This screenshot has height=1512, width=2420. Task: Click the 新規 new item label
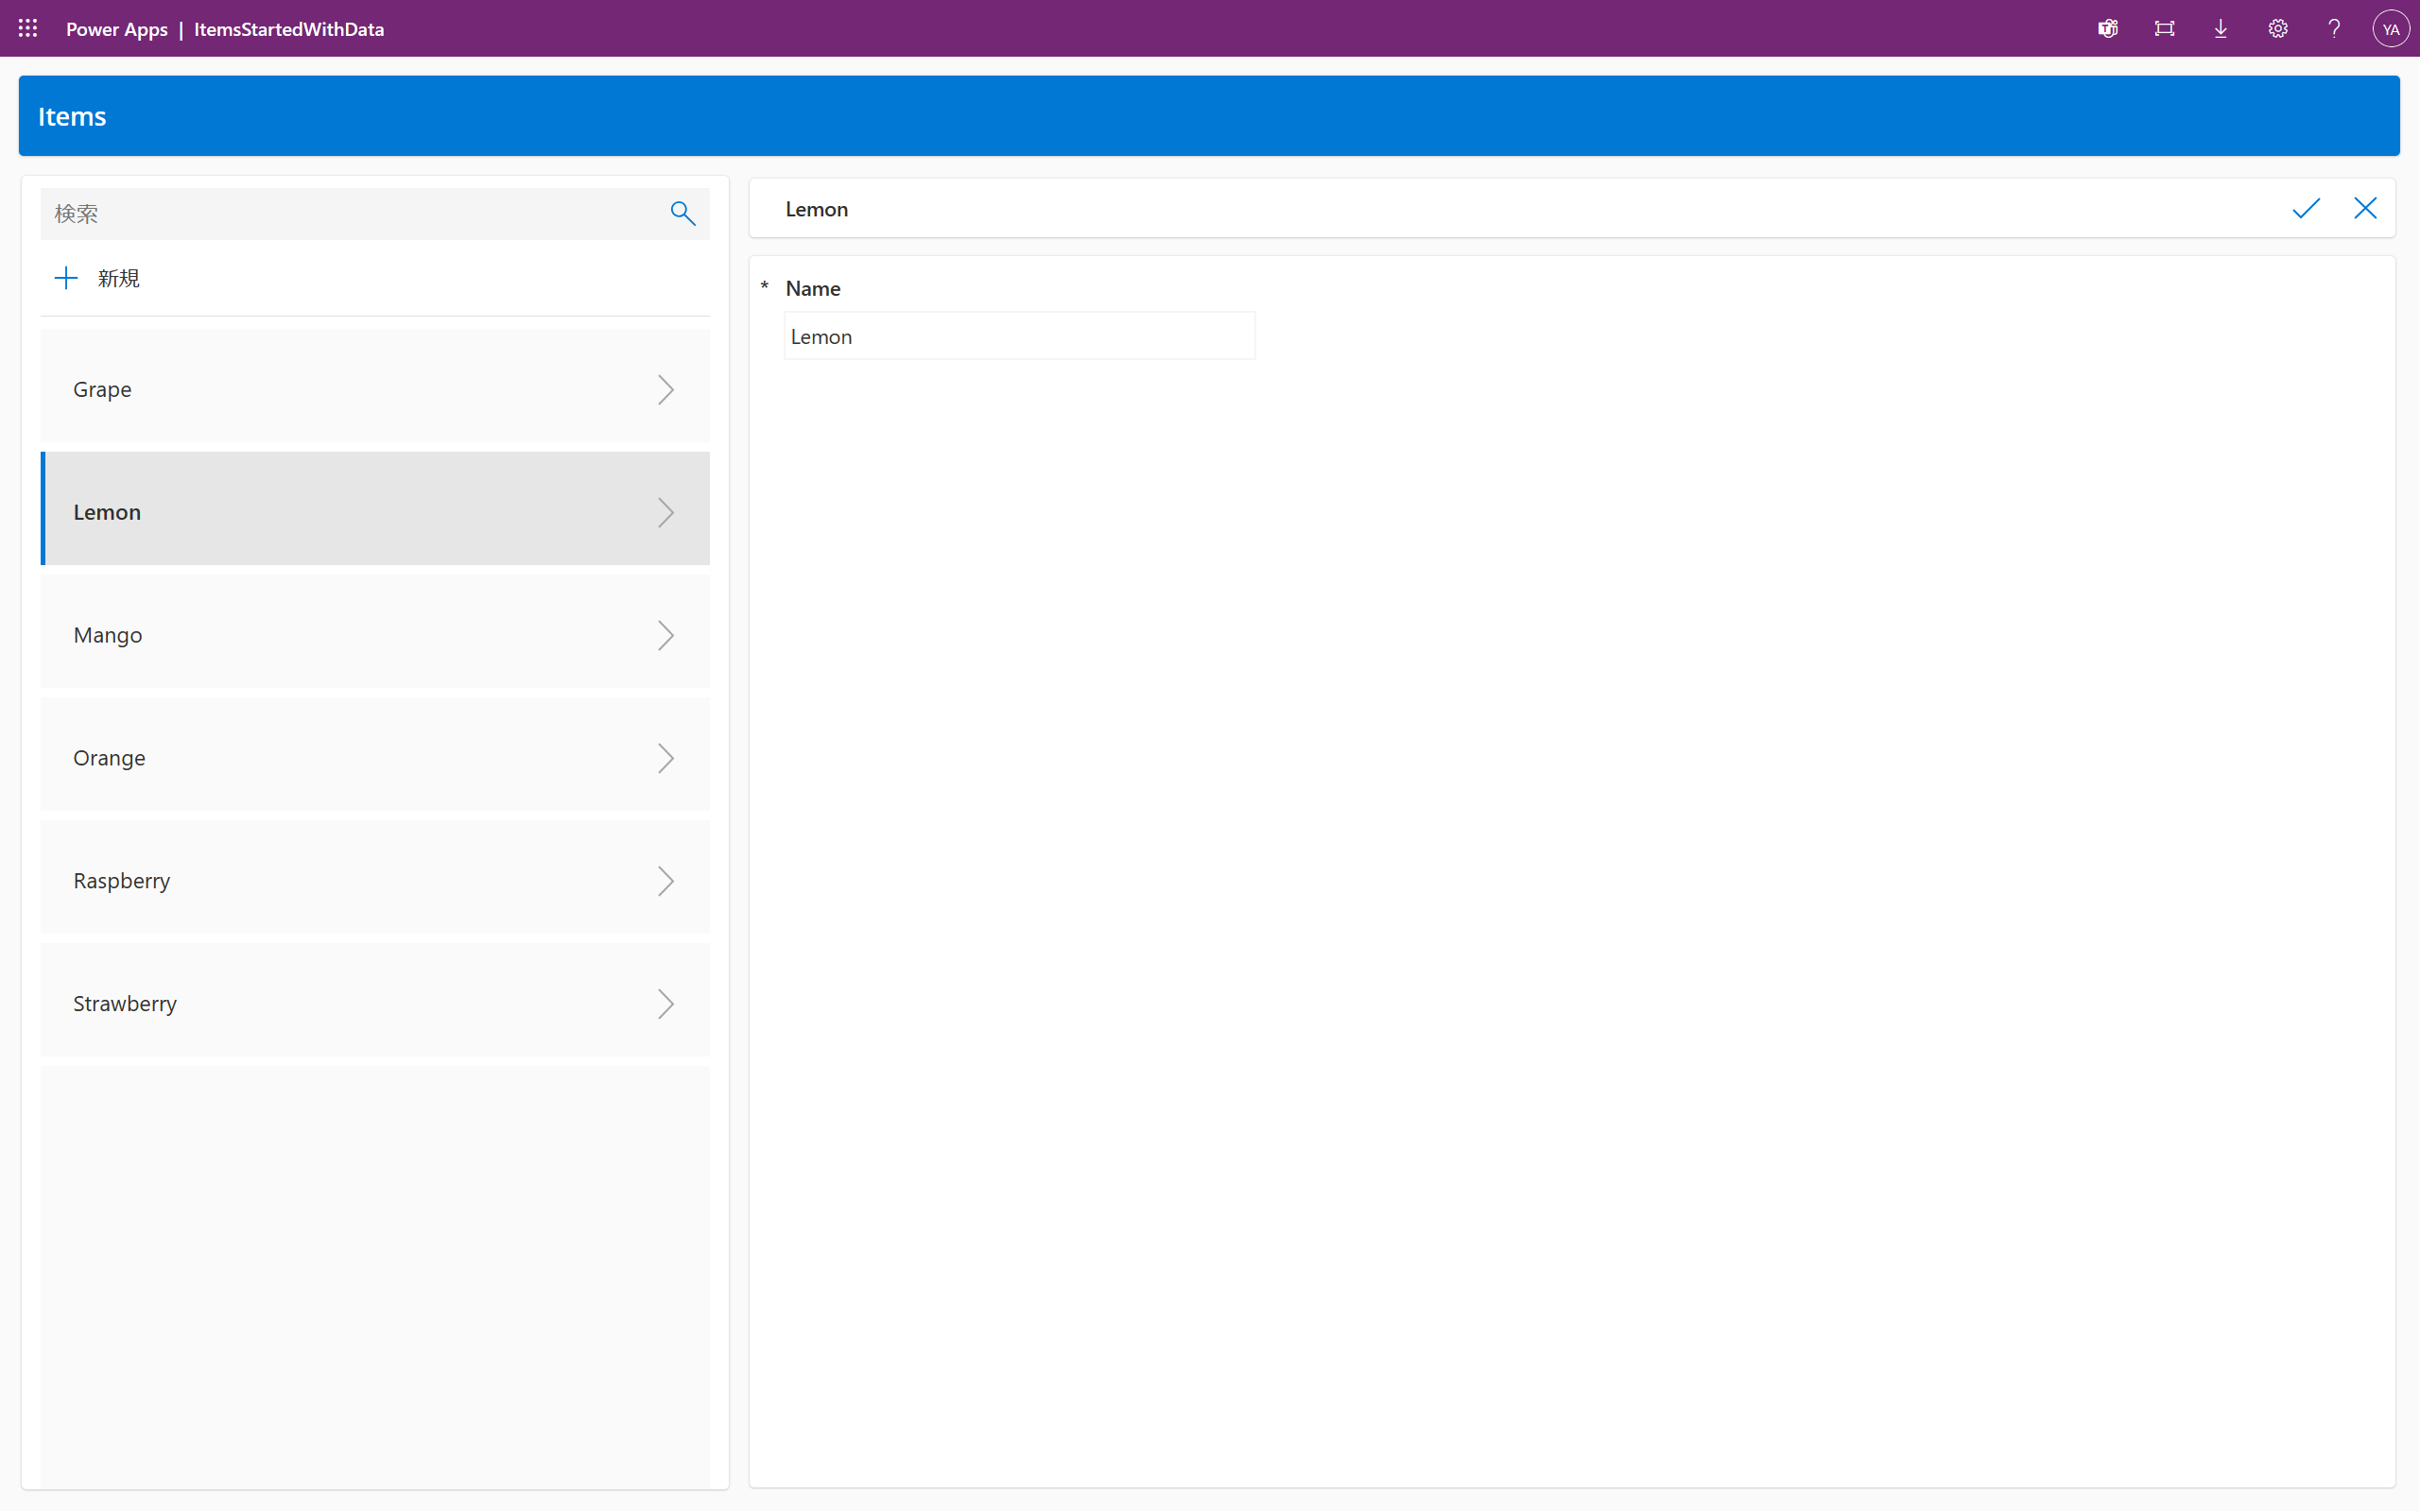(x=118, y=278)
